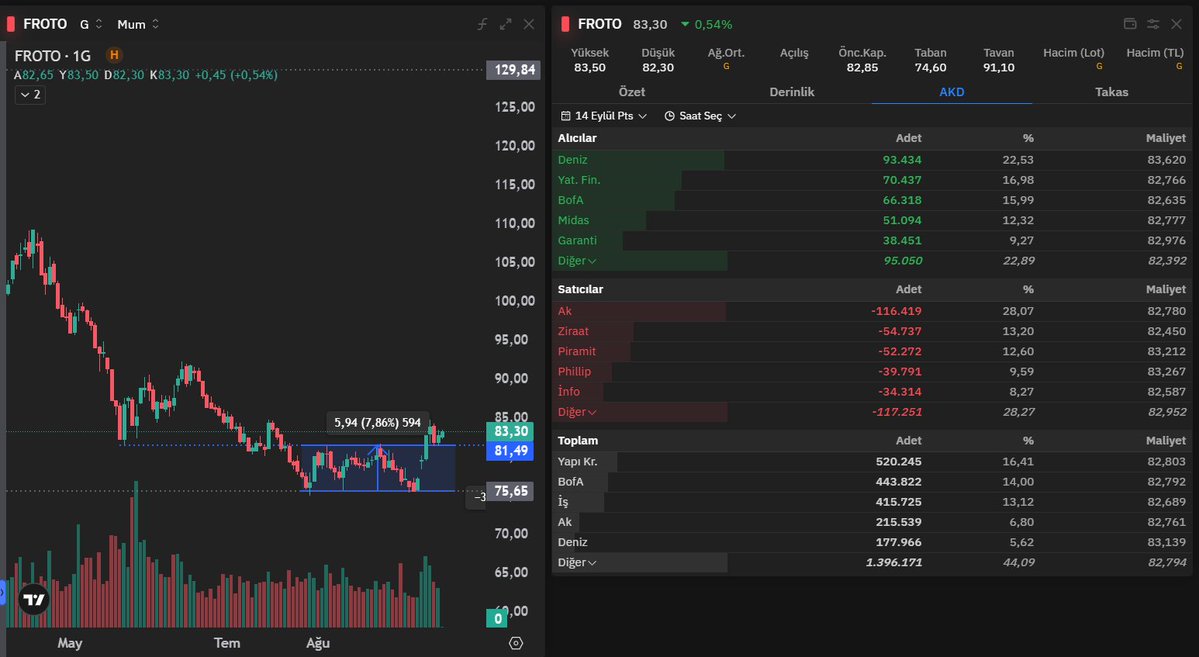Click the Adet column header in Alıcılar

tap(908, 138)
